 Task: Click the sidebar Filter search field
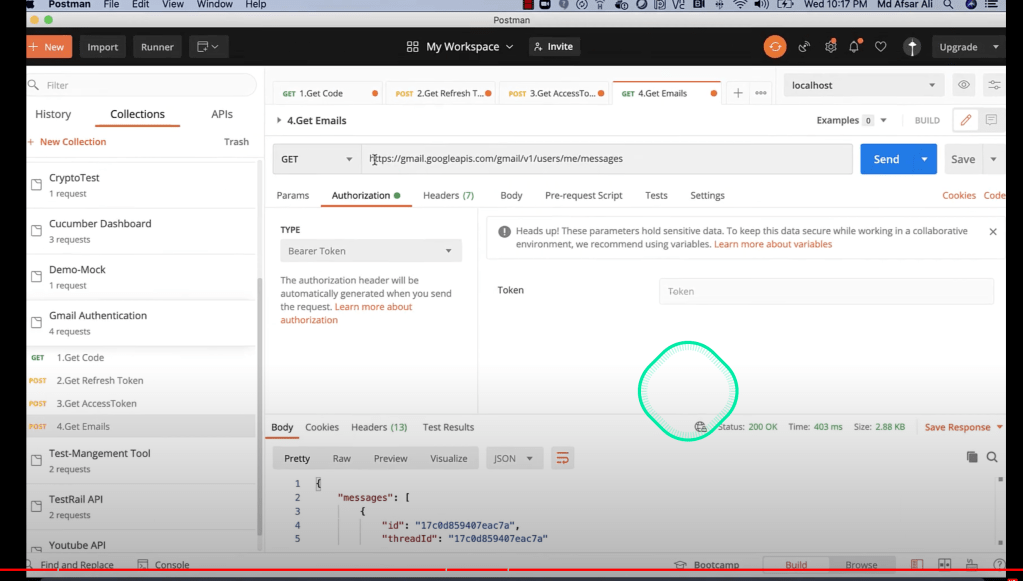click(142, 85)
